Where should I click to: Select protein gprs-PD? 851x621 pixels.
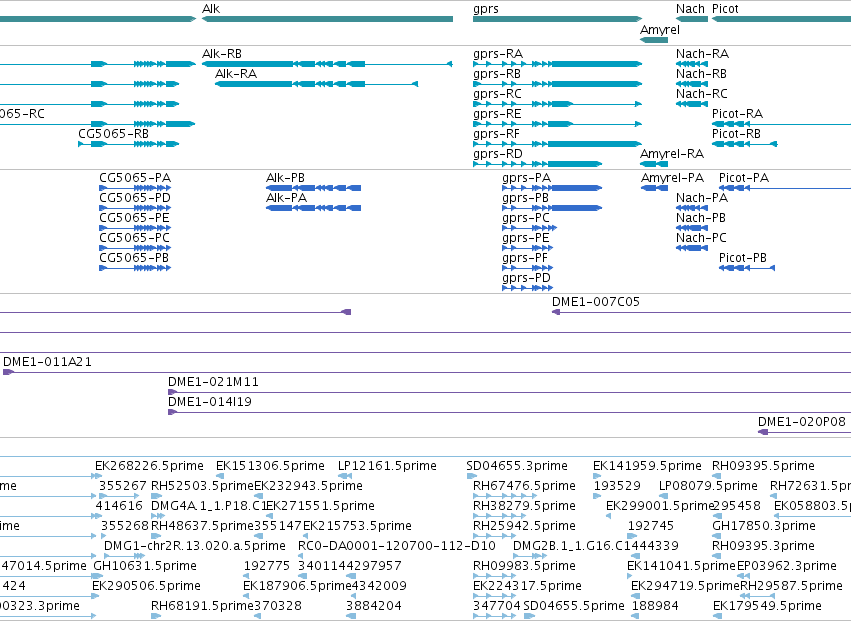click(526, 279)
